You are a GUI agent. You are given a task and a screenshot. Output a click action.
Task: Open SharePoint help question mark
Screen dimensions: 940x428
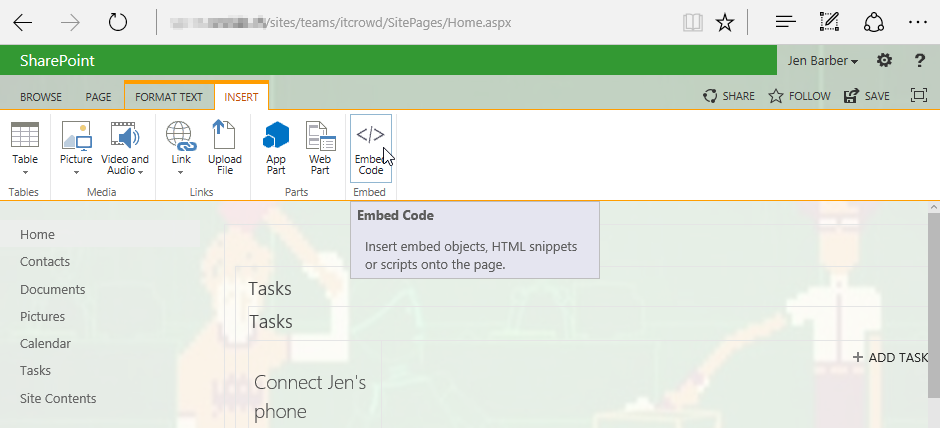point(920,61)
